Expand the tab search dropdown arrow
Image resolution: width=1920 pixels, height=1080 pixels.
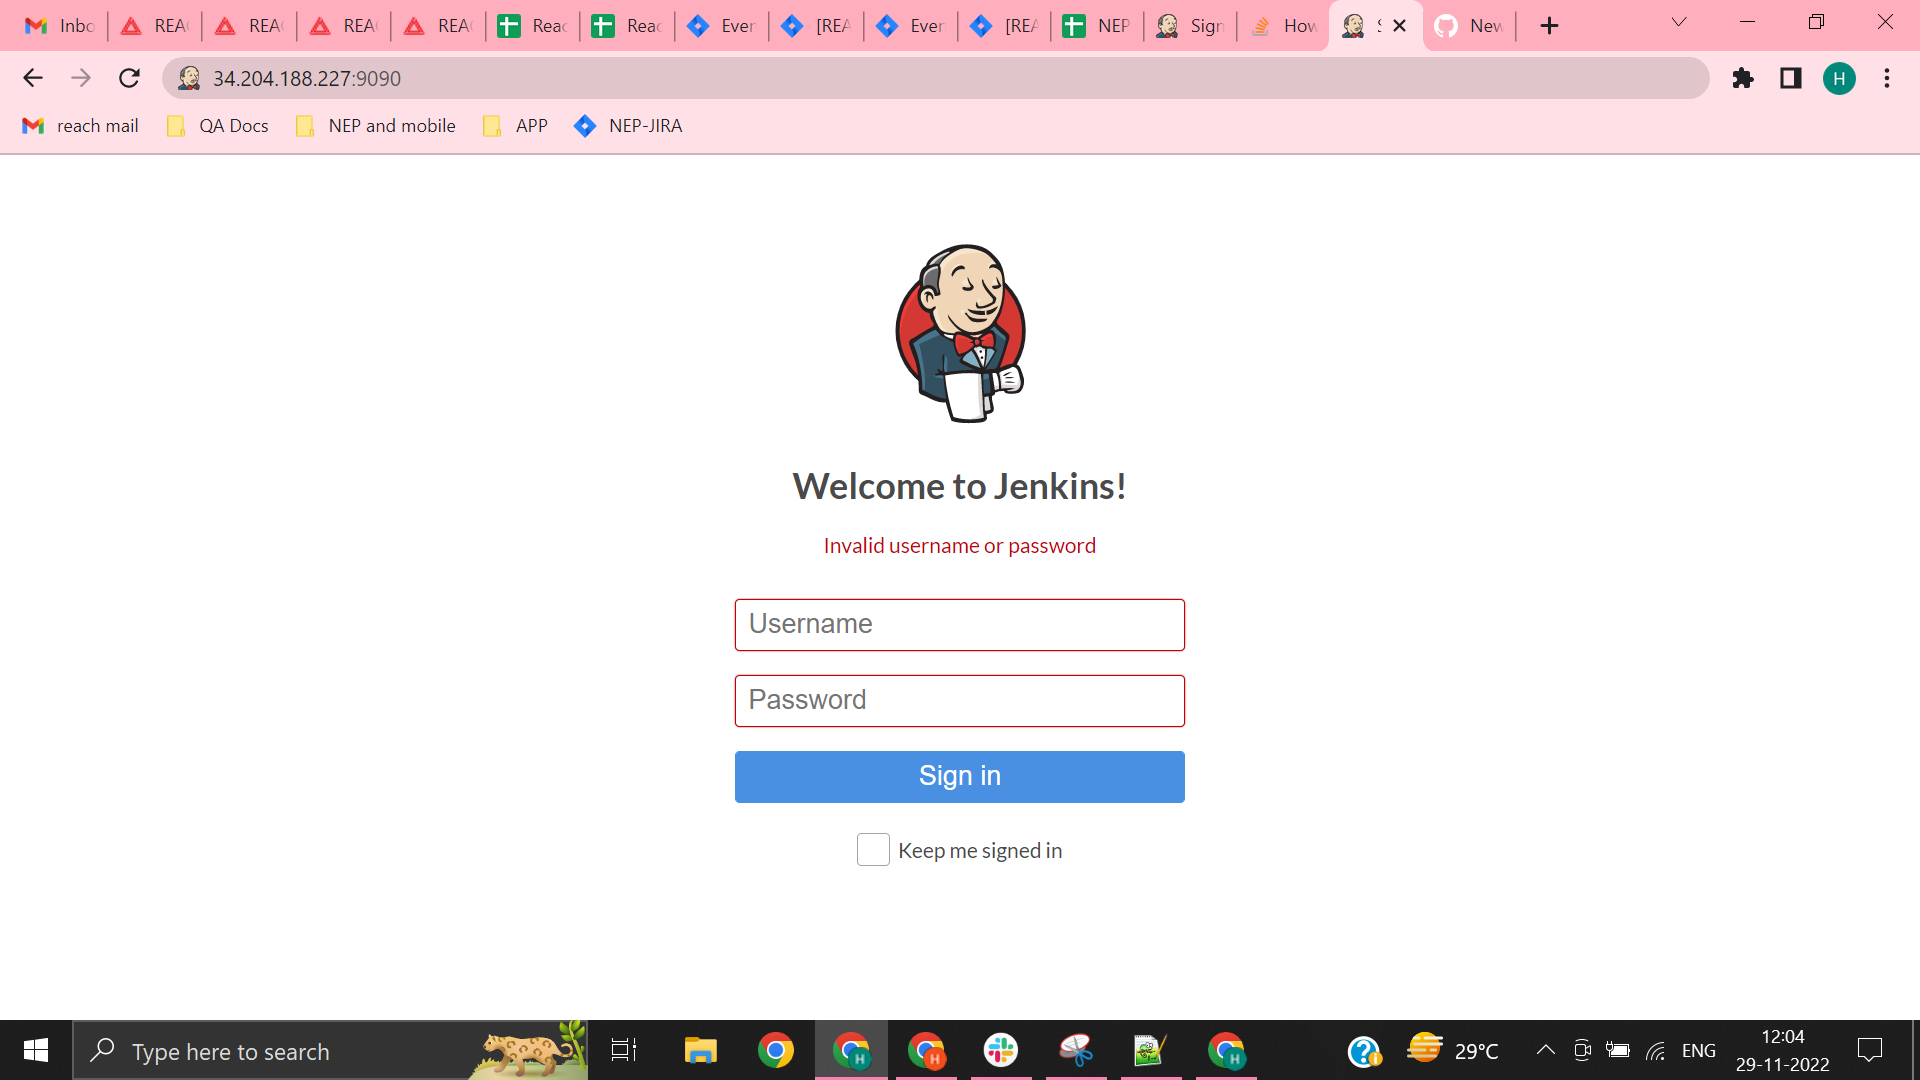(x=1679, y=22)
